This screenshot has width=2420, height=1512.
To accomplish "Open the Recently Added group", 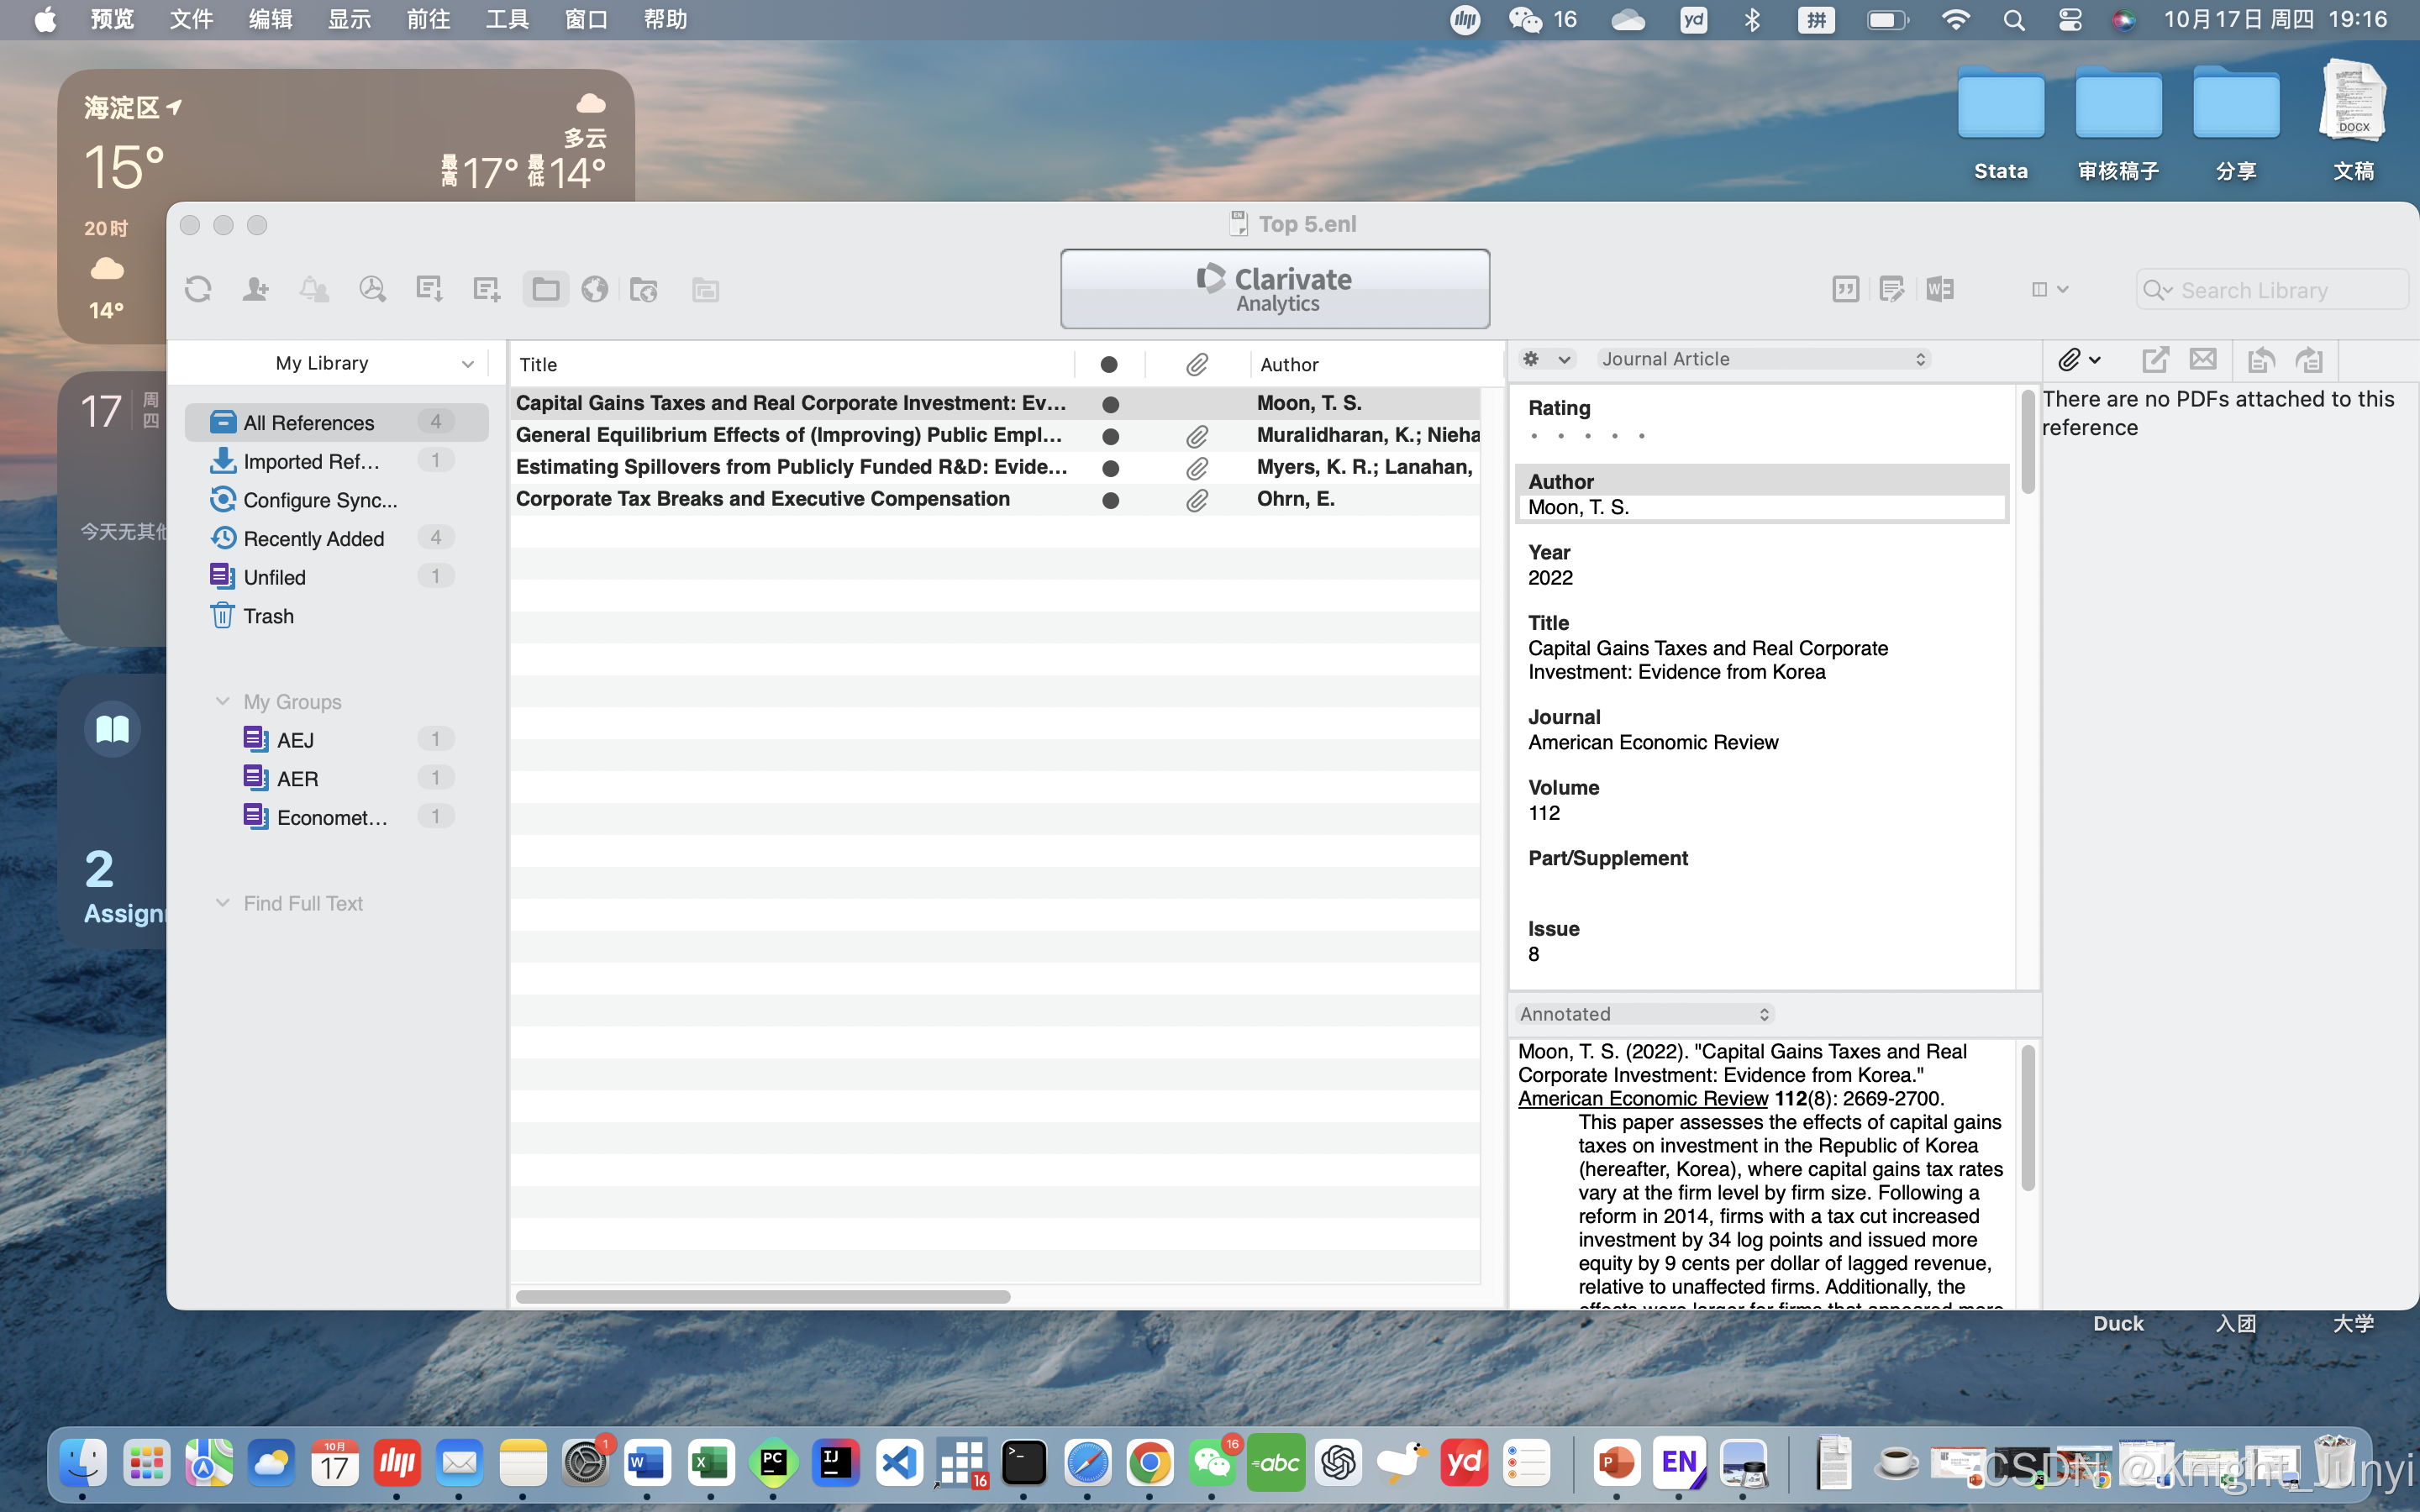I will [x=313, y=539].
